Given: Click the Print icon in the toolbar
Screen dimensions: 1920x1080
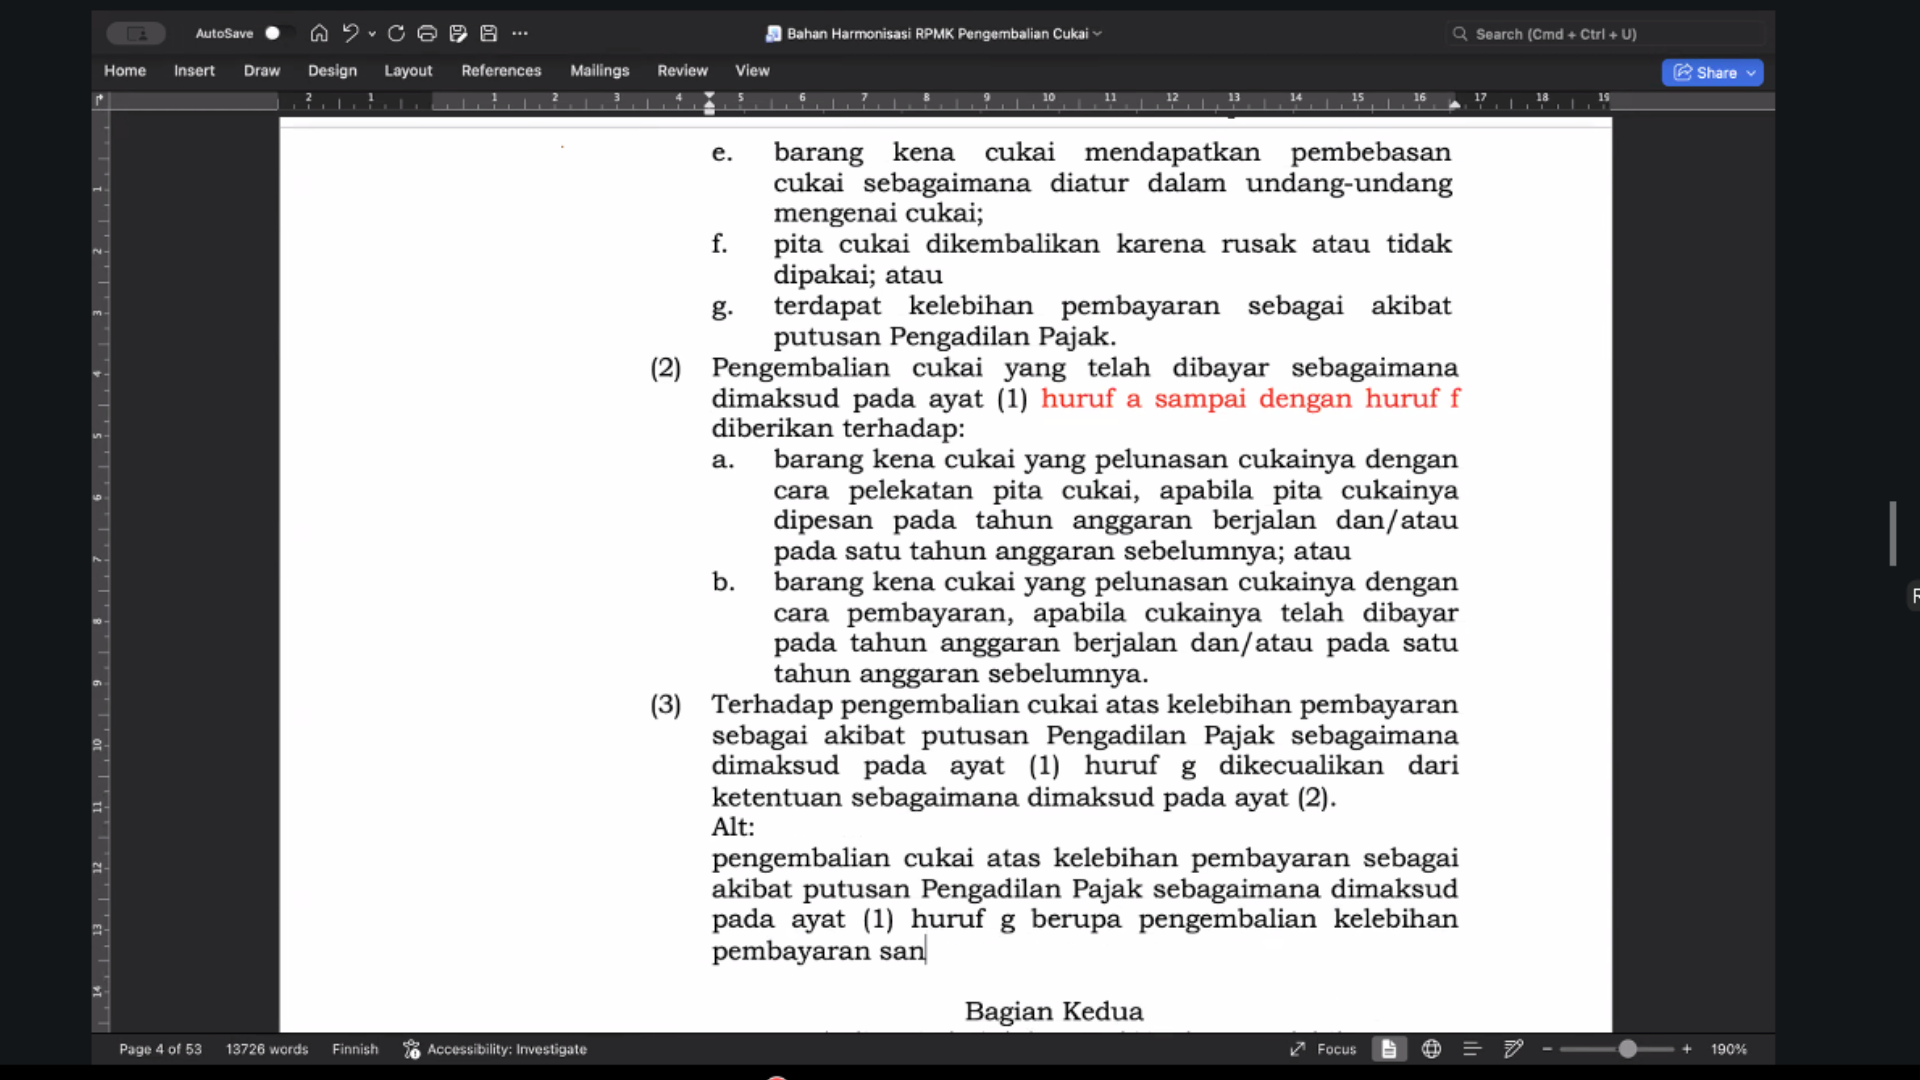Looking at the screenshot, I should click(427, 33).
